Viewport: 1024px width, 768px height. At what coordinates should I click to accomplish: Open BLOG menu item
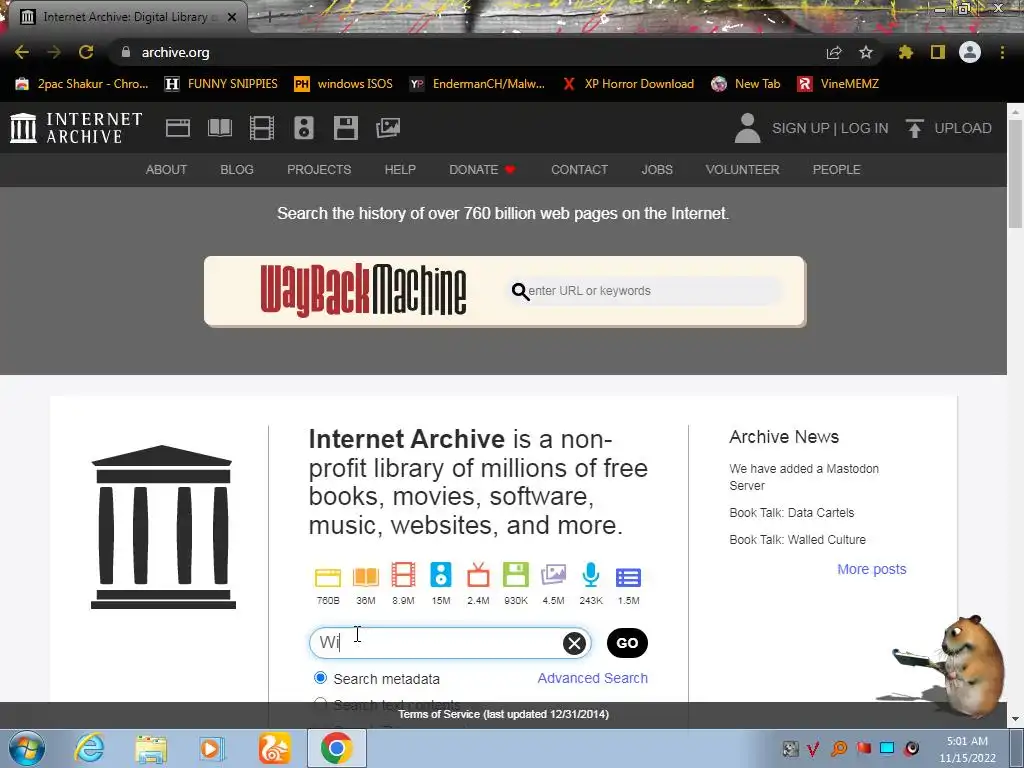tap(236, 170)
